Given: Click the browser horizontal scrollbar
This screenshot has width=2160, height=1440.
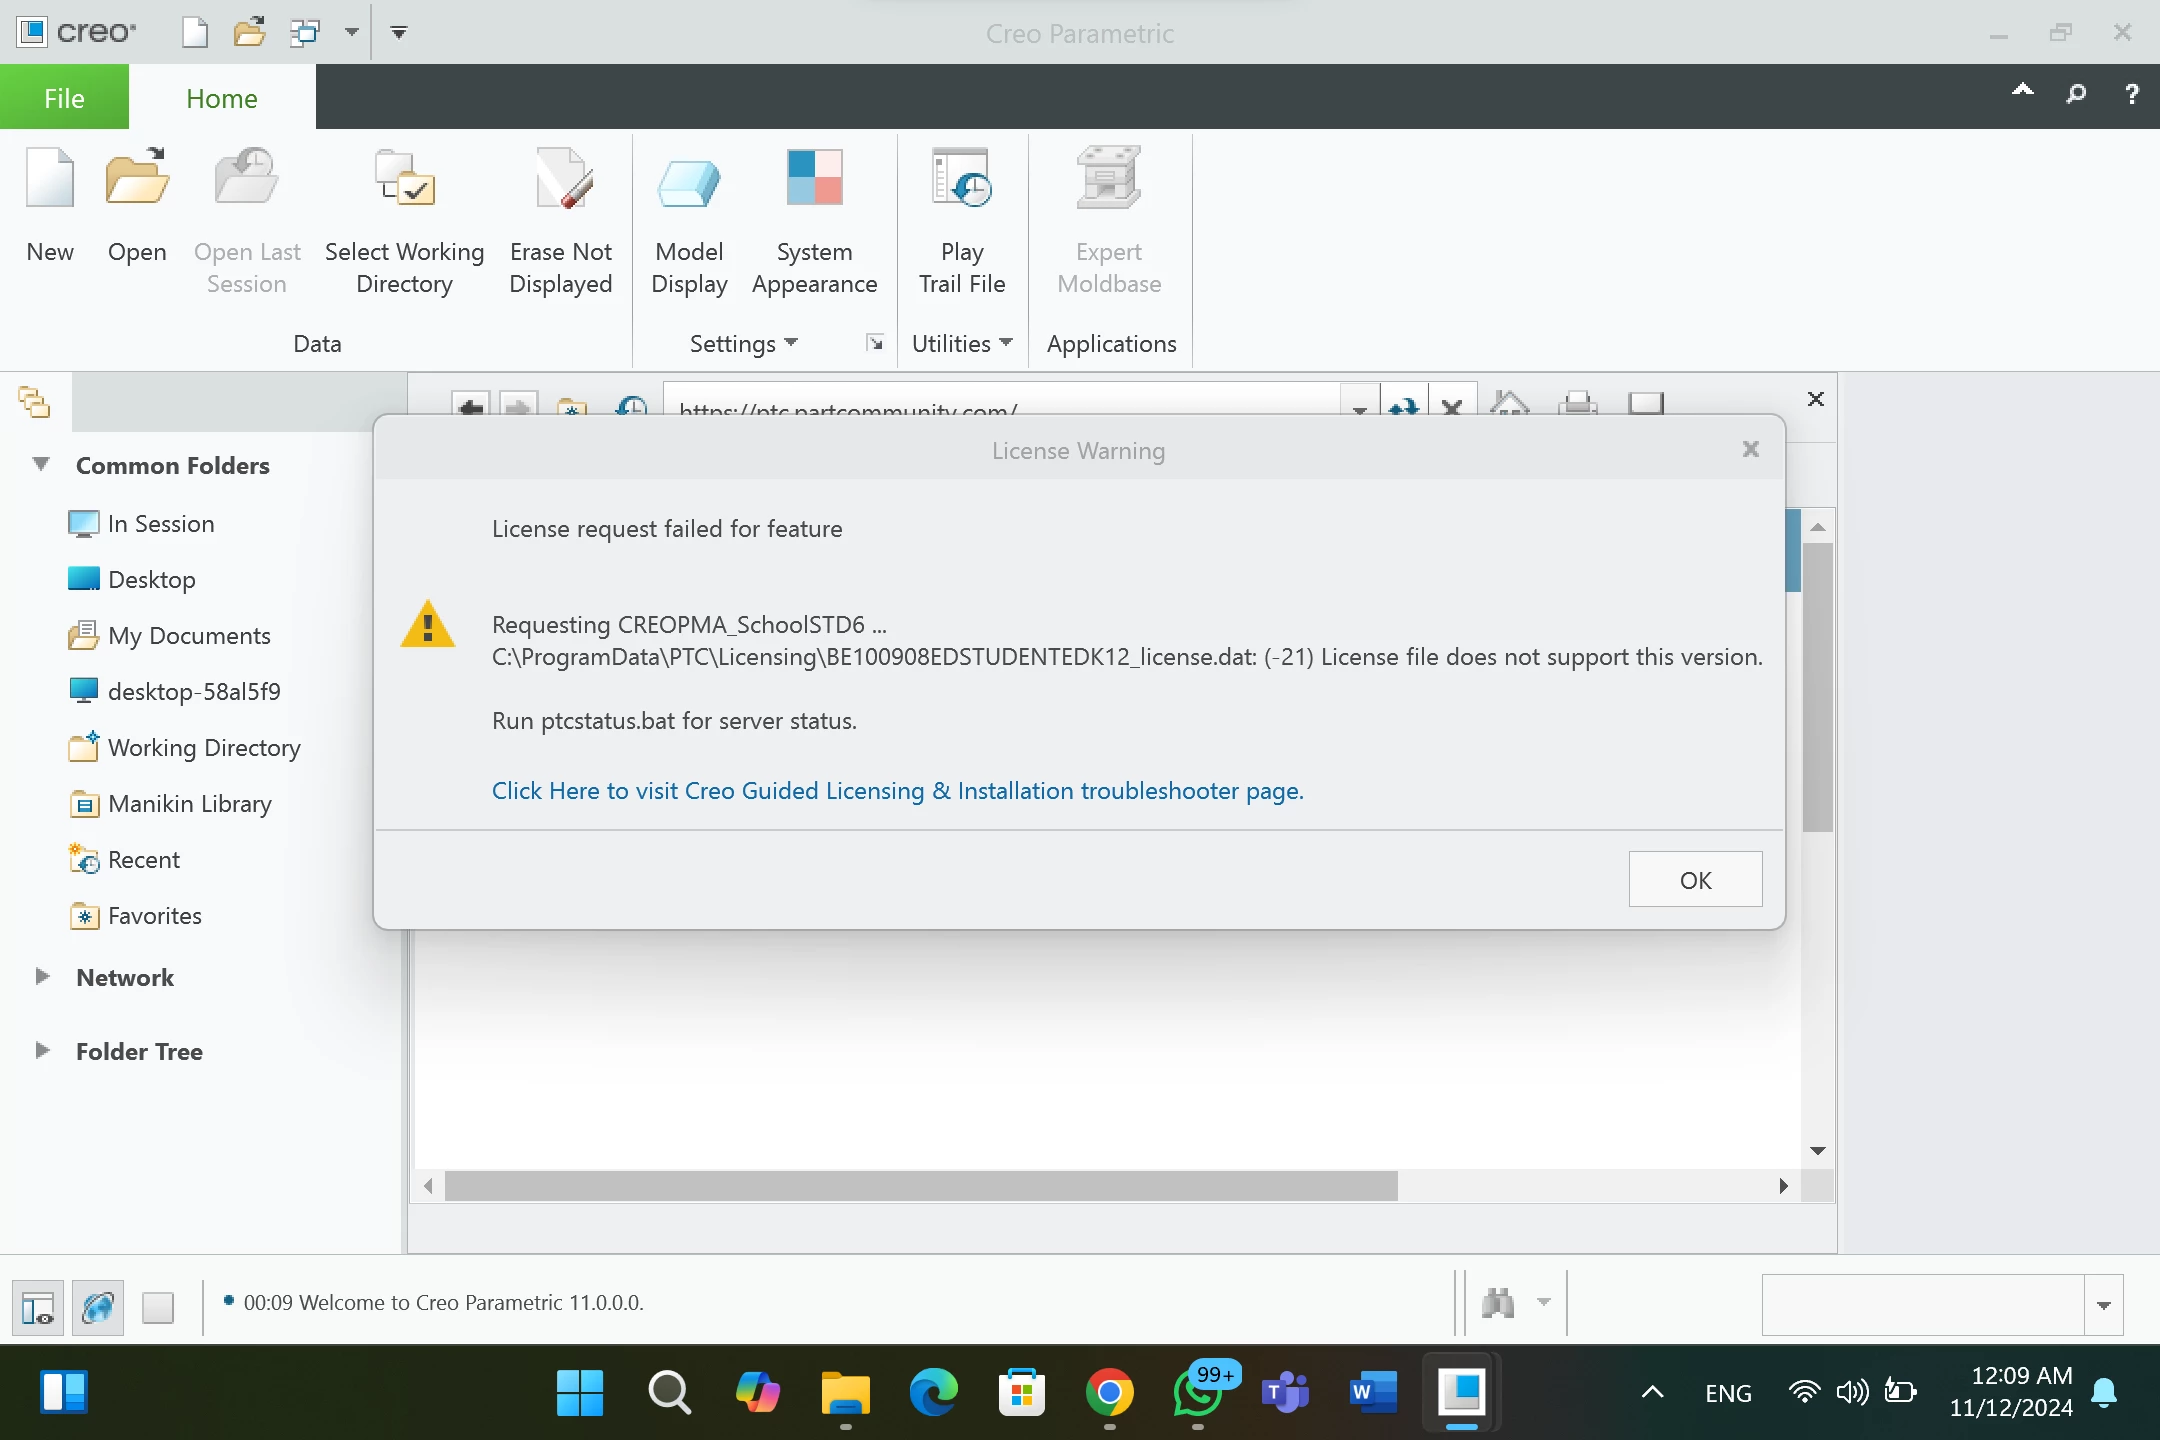Looking at the screenshot, I should (920, 1186).
